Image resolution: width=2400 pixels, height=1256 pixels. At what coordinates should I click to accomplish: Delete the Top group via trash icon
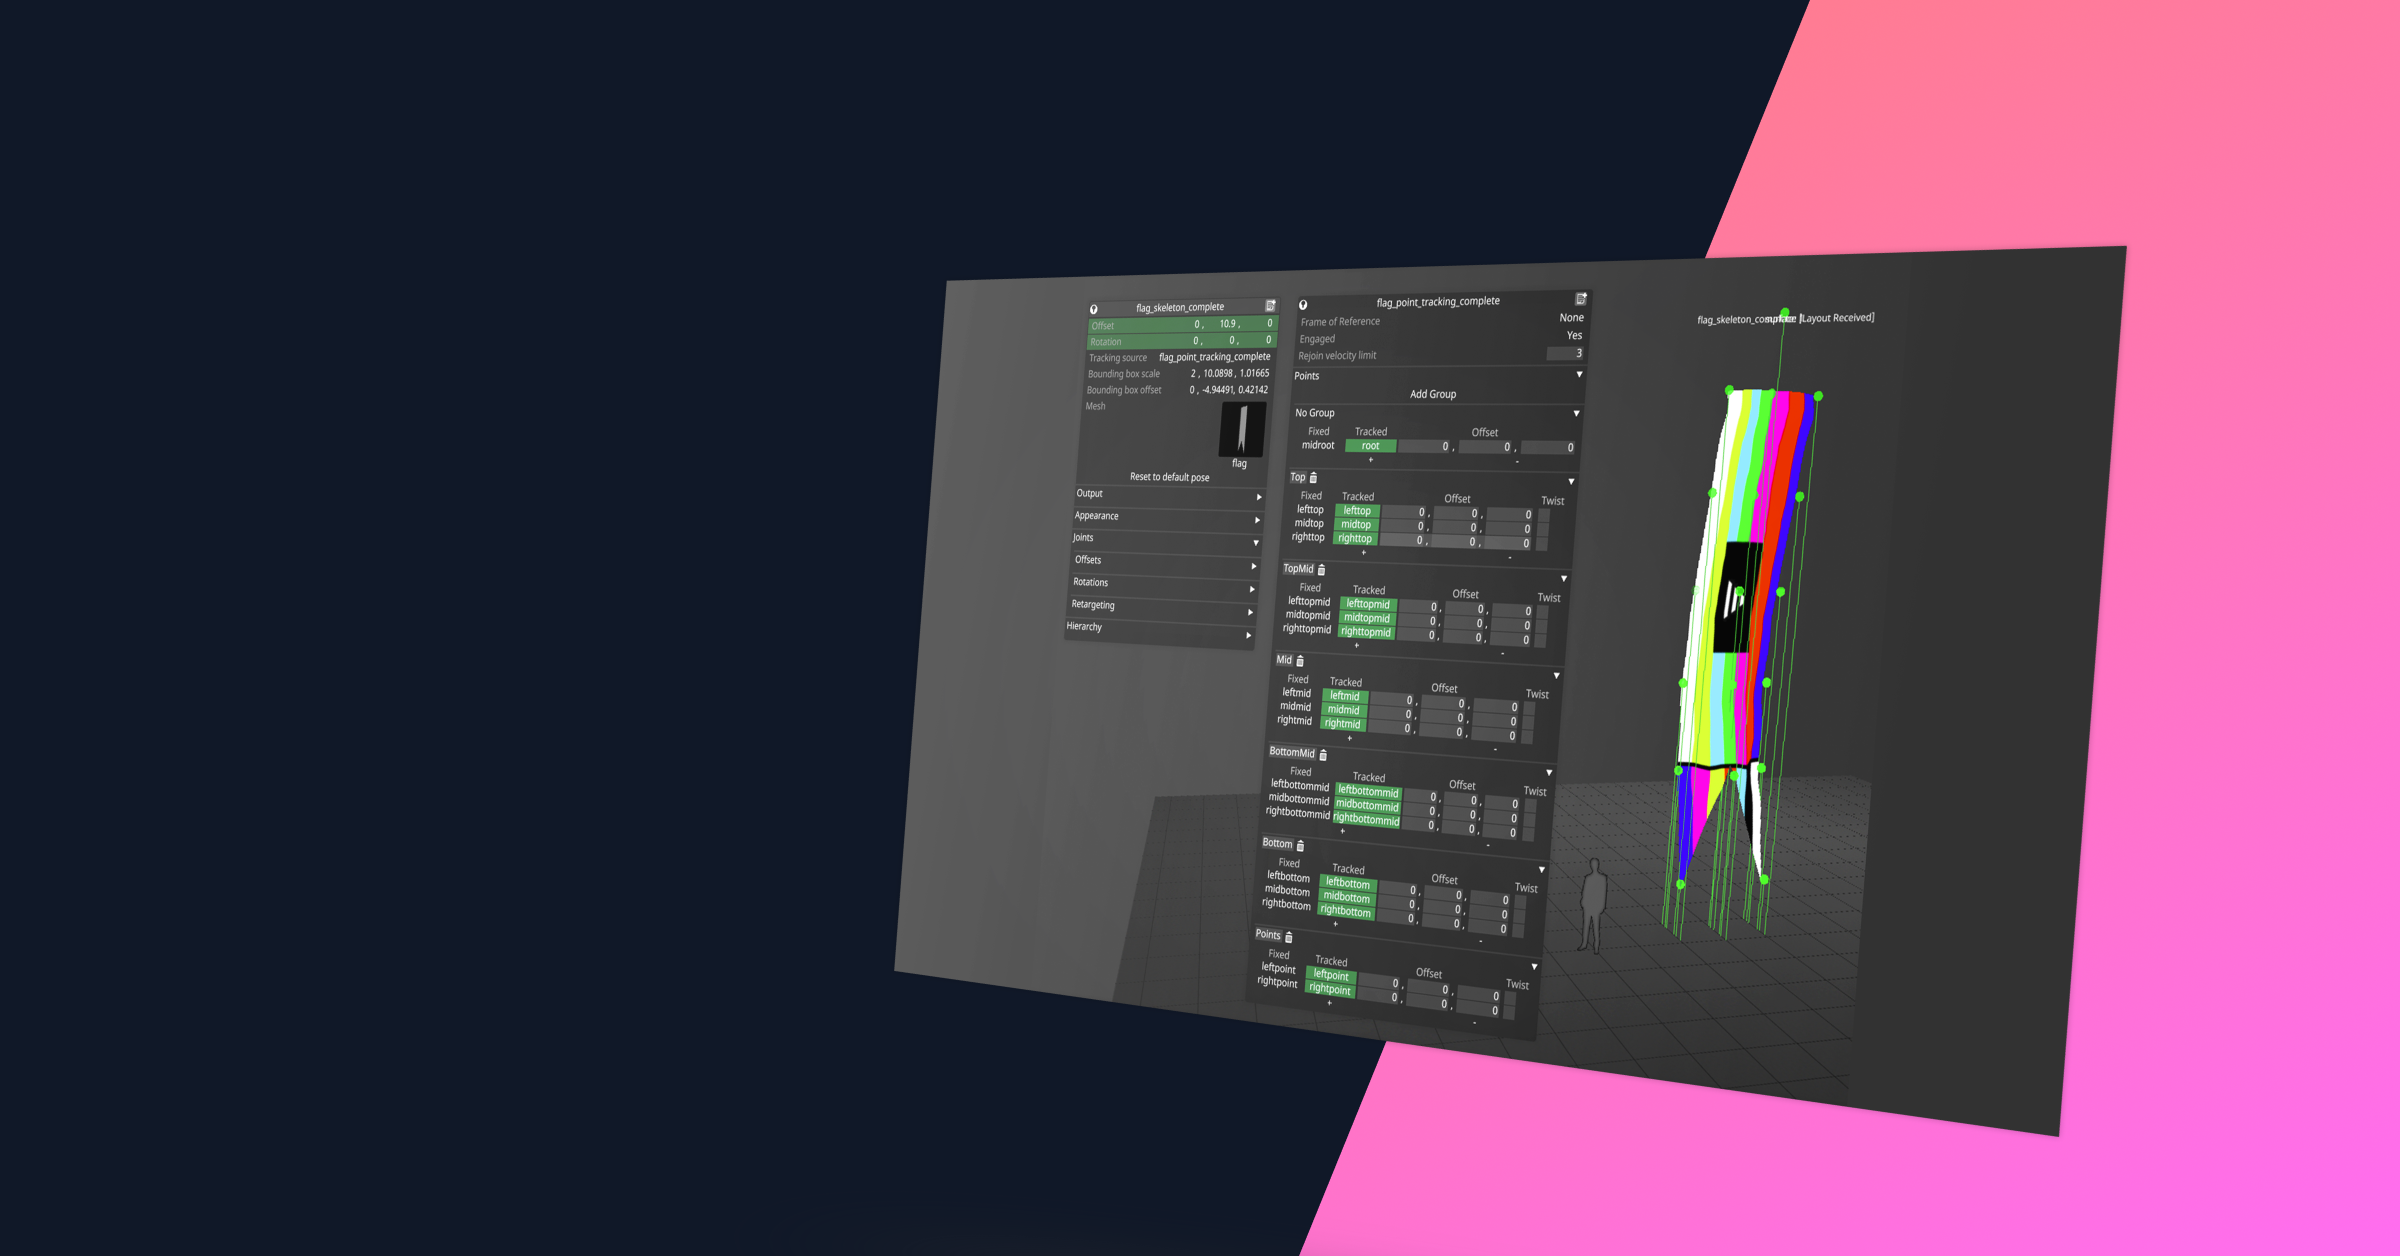[1313, 478]
